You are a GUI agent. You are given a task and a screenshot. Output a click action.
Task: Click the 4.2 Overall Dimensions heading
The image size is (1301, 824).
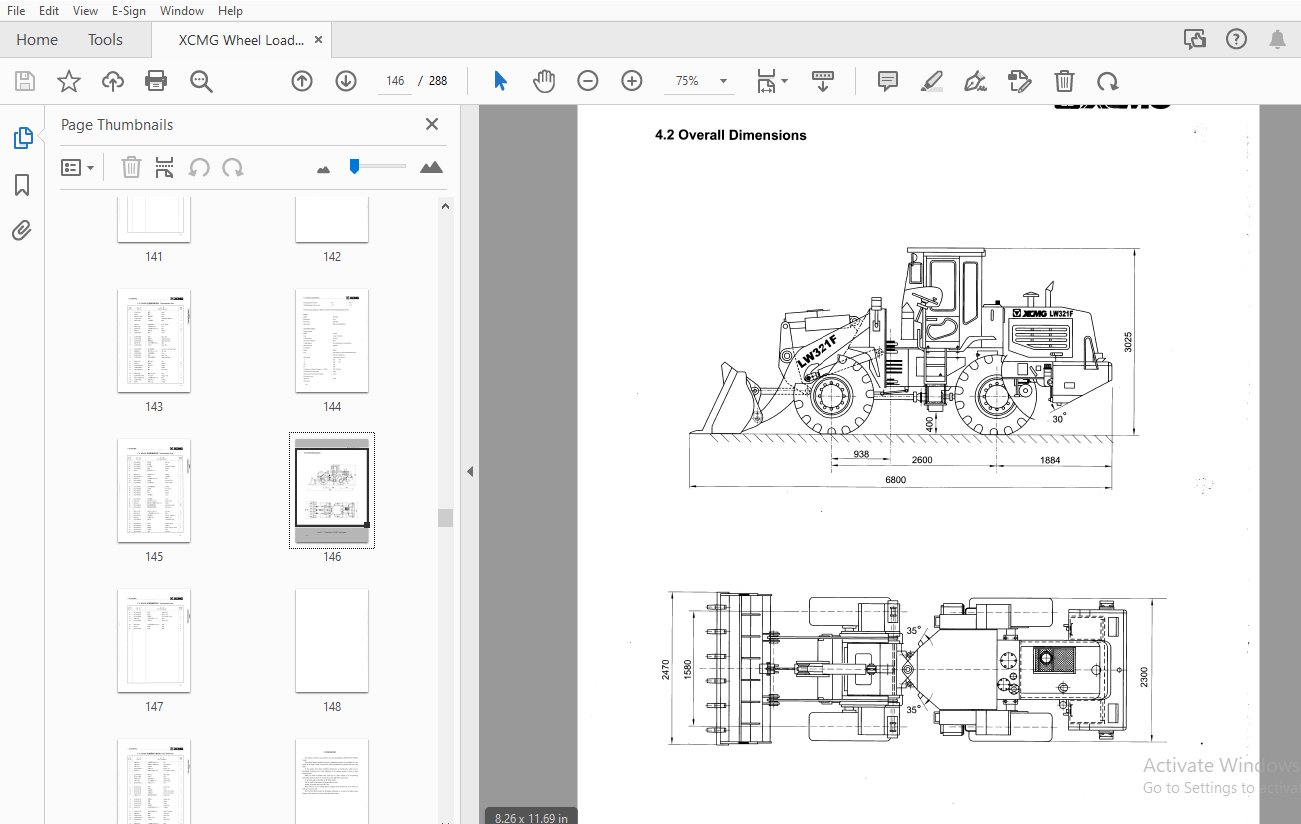click(730, 135)
